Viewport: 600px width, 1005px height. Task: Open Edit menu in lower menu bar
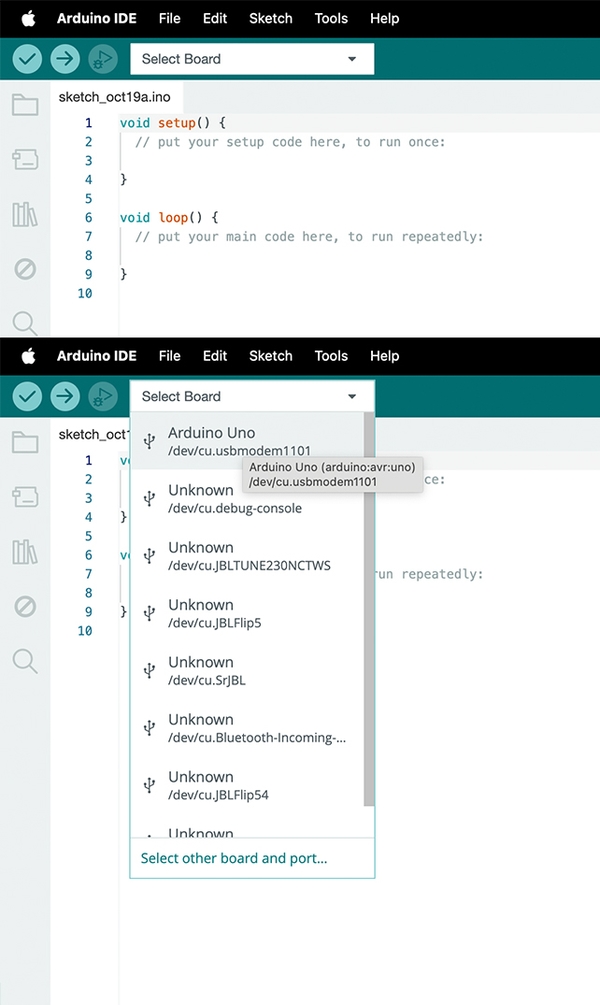215,356
